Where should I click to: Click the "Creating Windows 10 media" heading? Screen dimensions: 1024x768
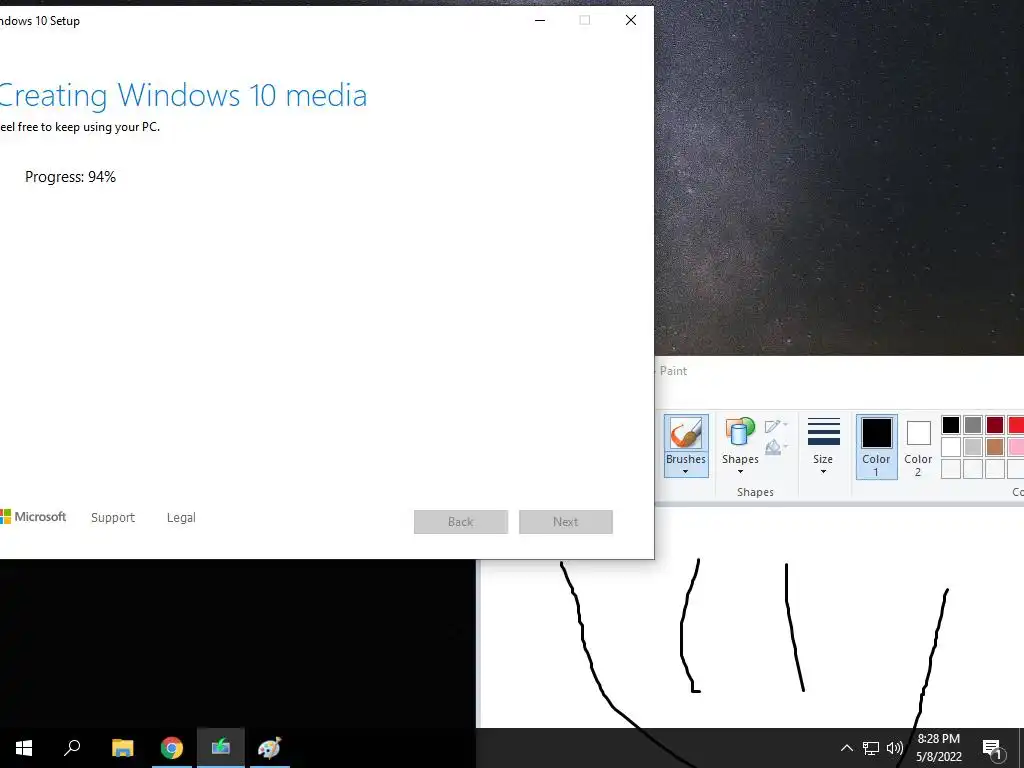pos(183,95)
